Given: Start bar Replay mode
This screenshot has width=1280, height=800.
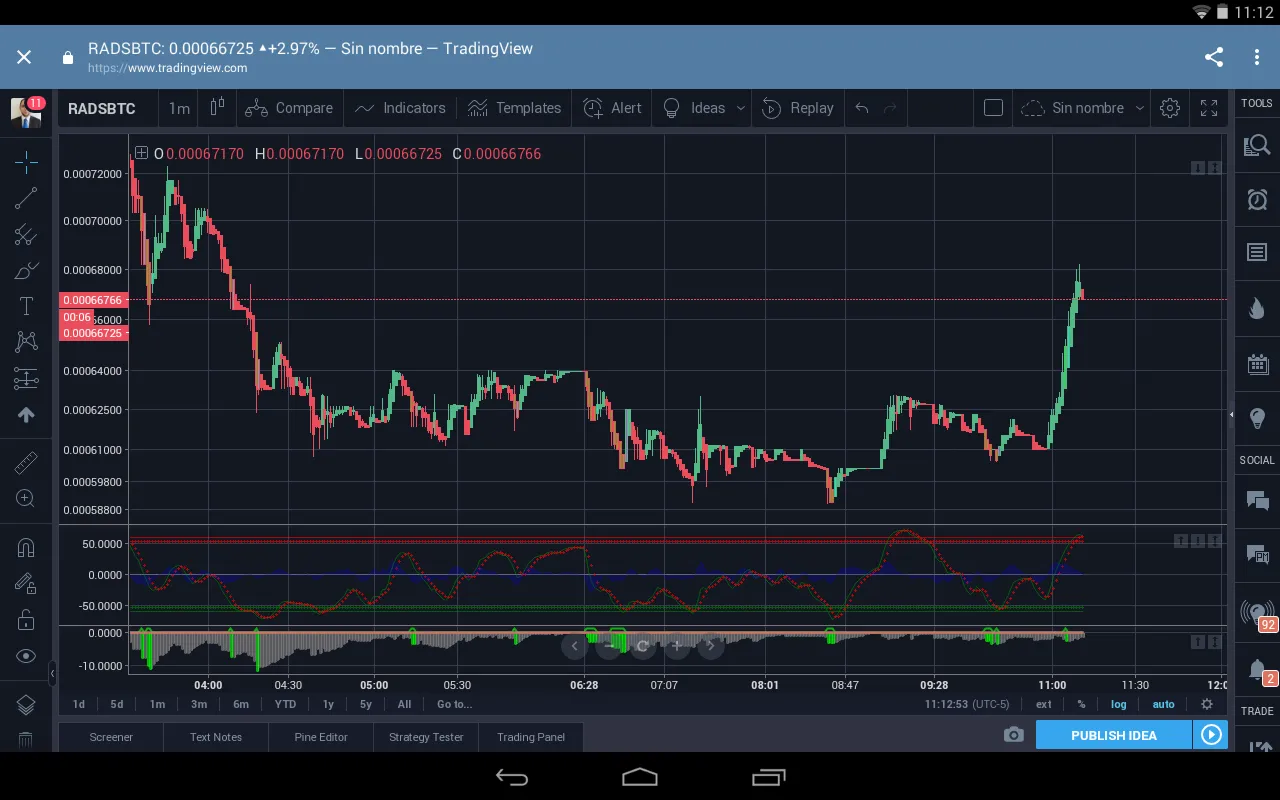Looking at the screenshot, I should [797, 108].
